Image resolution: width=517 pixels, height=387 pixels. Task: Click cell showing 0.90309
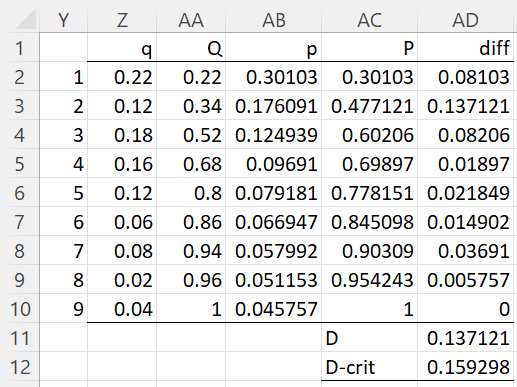tap(369, 251)
